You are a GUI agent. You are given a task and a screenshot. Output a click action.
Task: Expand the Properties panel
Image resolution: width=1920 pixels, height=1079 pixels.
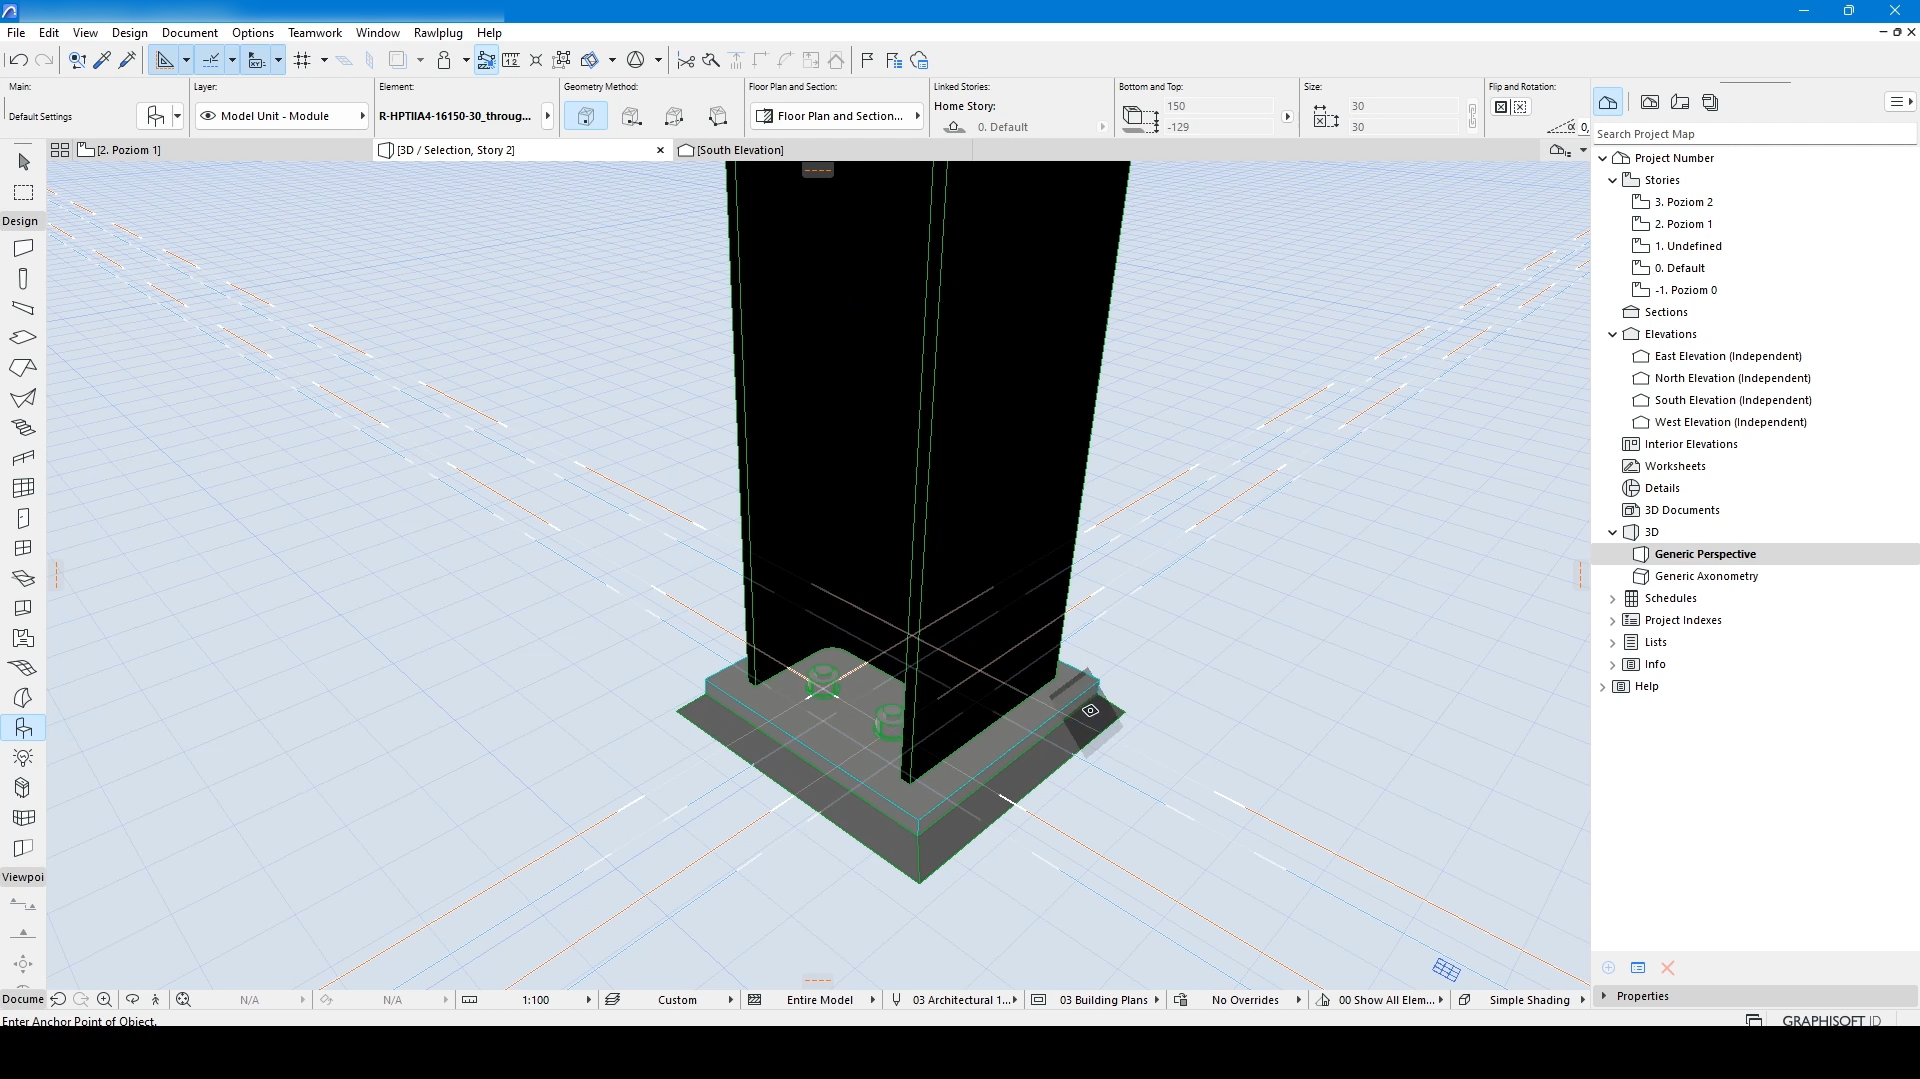(x=1605, y=996)
